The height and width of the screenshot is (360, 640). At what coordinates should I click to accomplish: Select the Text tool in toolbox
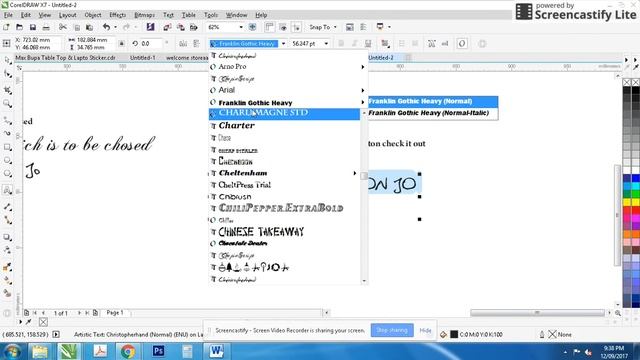coord(7,190)
